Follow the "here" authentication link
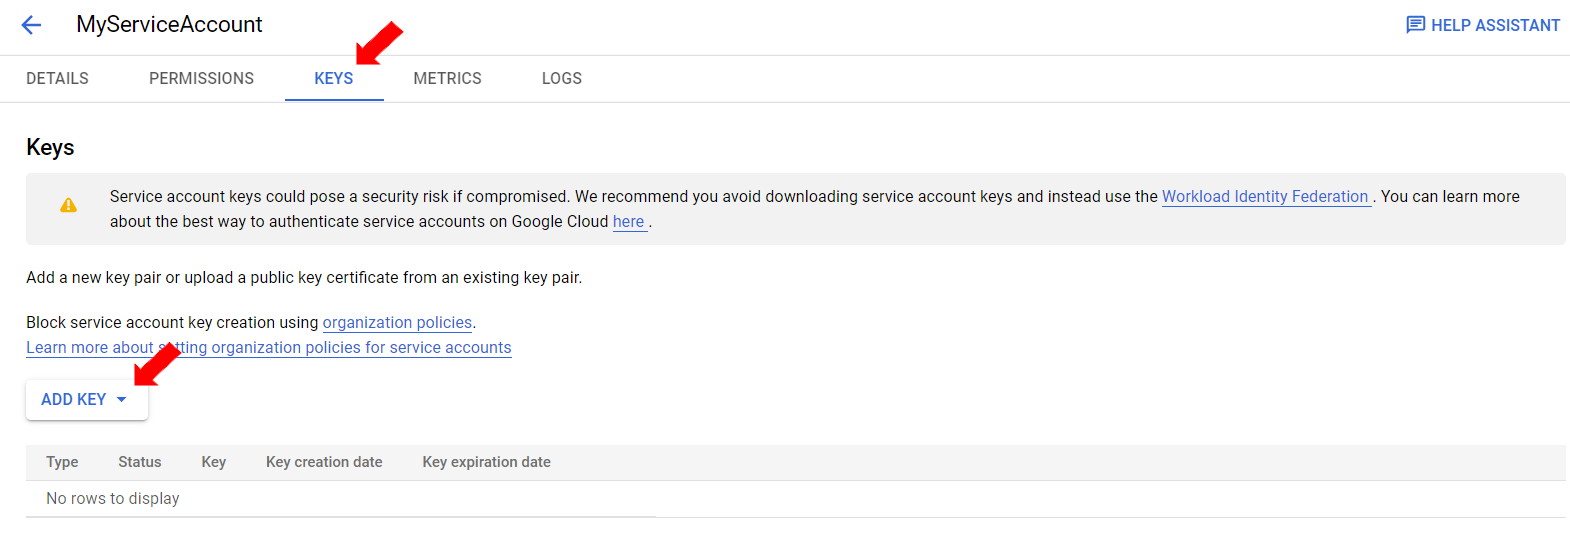Image resolution: width=1570 pixels, height=536 pixels. pyautogui.click(x=628, y=222)
